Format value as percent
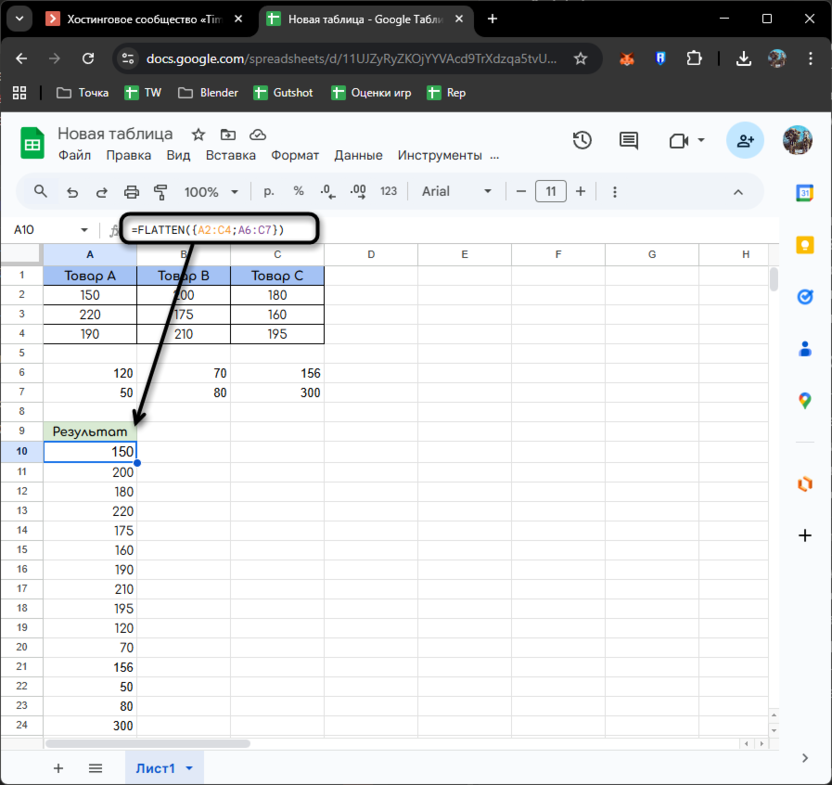832x785 pixels. (297, 191)
